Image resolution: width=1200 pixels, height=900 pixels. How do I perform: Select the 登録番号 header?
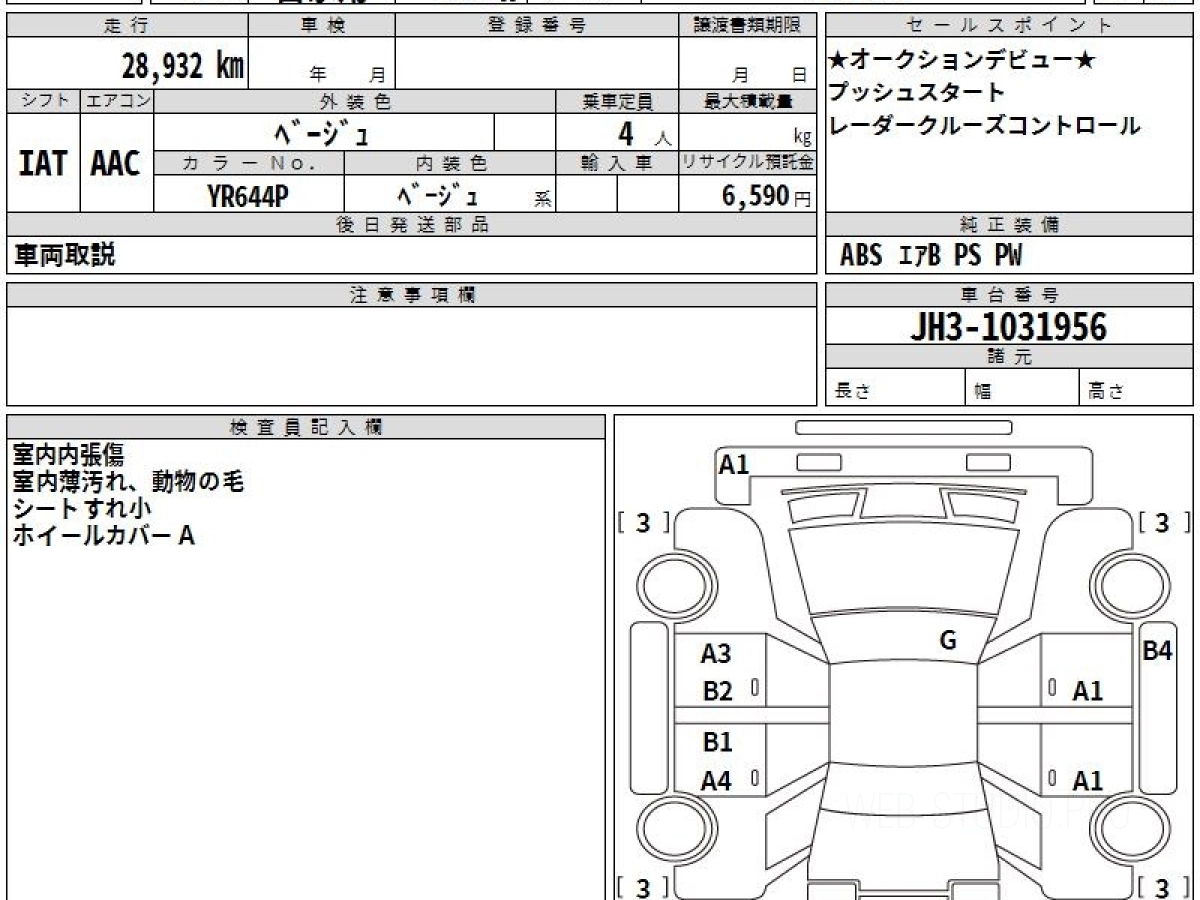tap(536, 26)
